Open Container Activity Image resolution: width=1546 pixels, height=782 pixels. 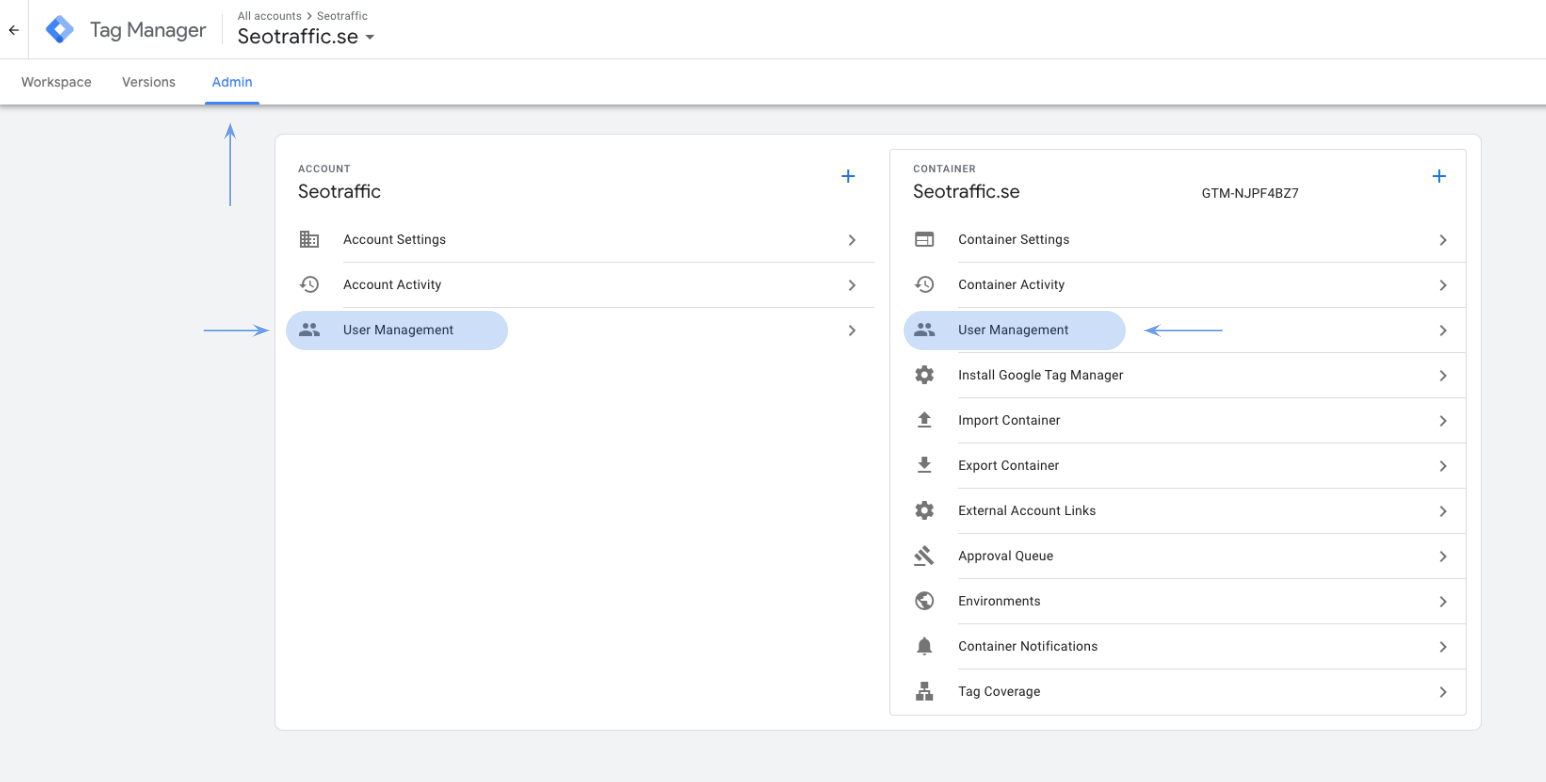pyautogui.click(x=1011, y=285)
